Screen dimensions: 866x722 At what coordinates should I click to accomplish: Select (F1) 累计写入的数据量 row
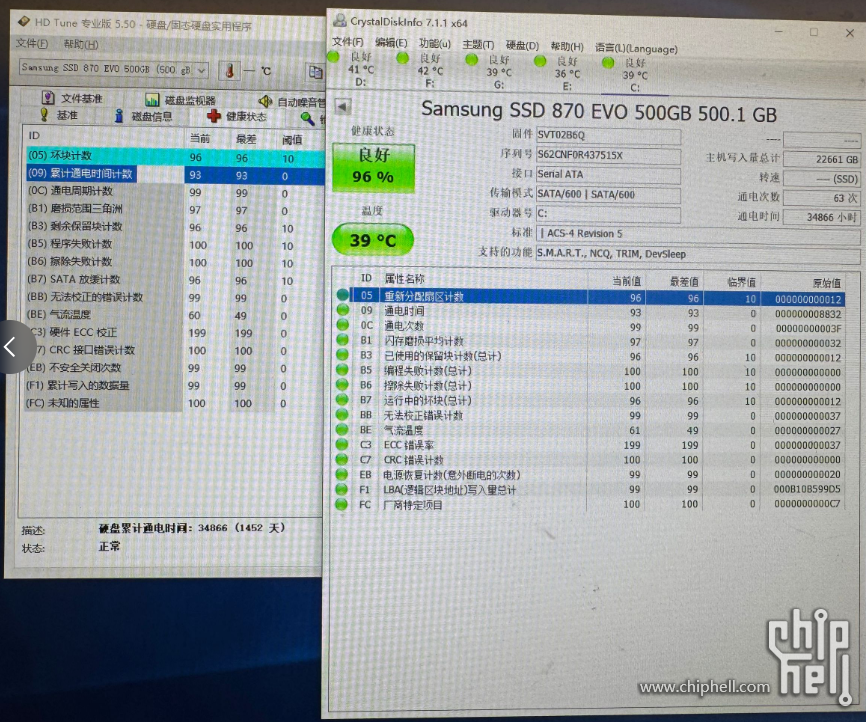pyautogui.click(x=176, y=385)
